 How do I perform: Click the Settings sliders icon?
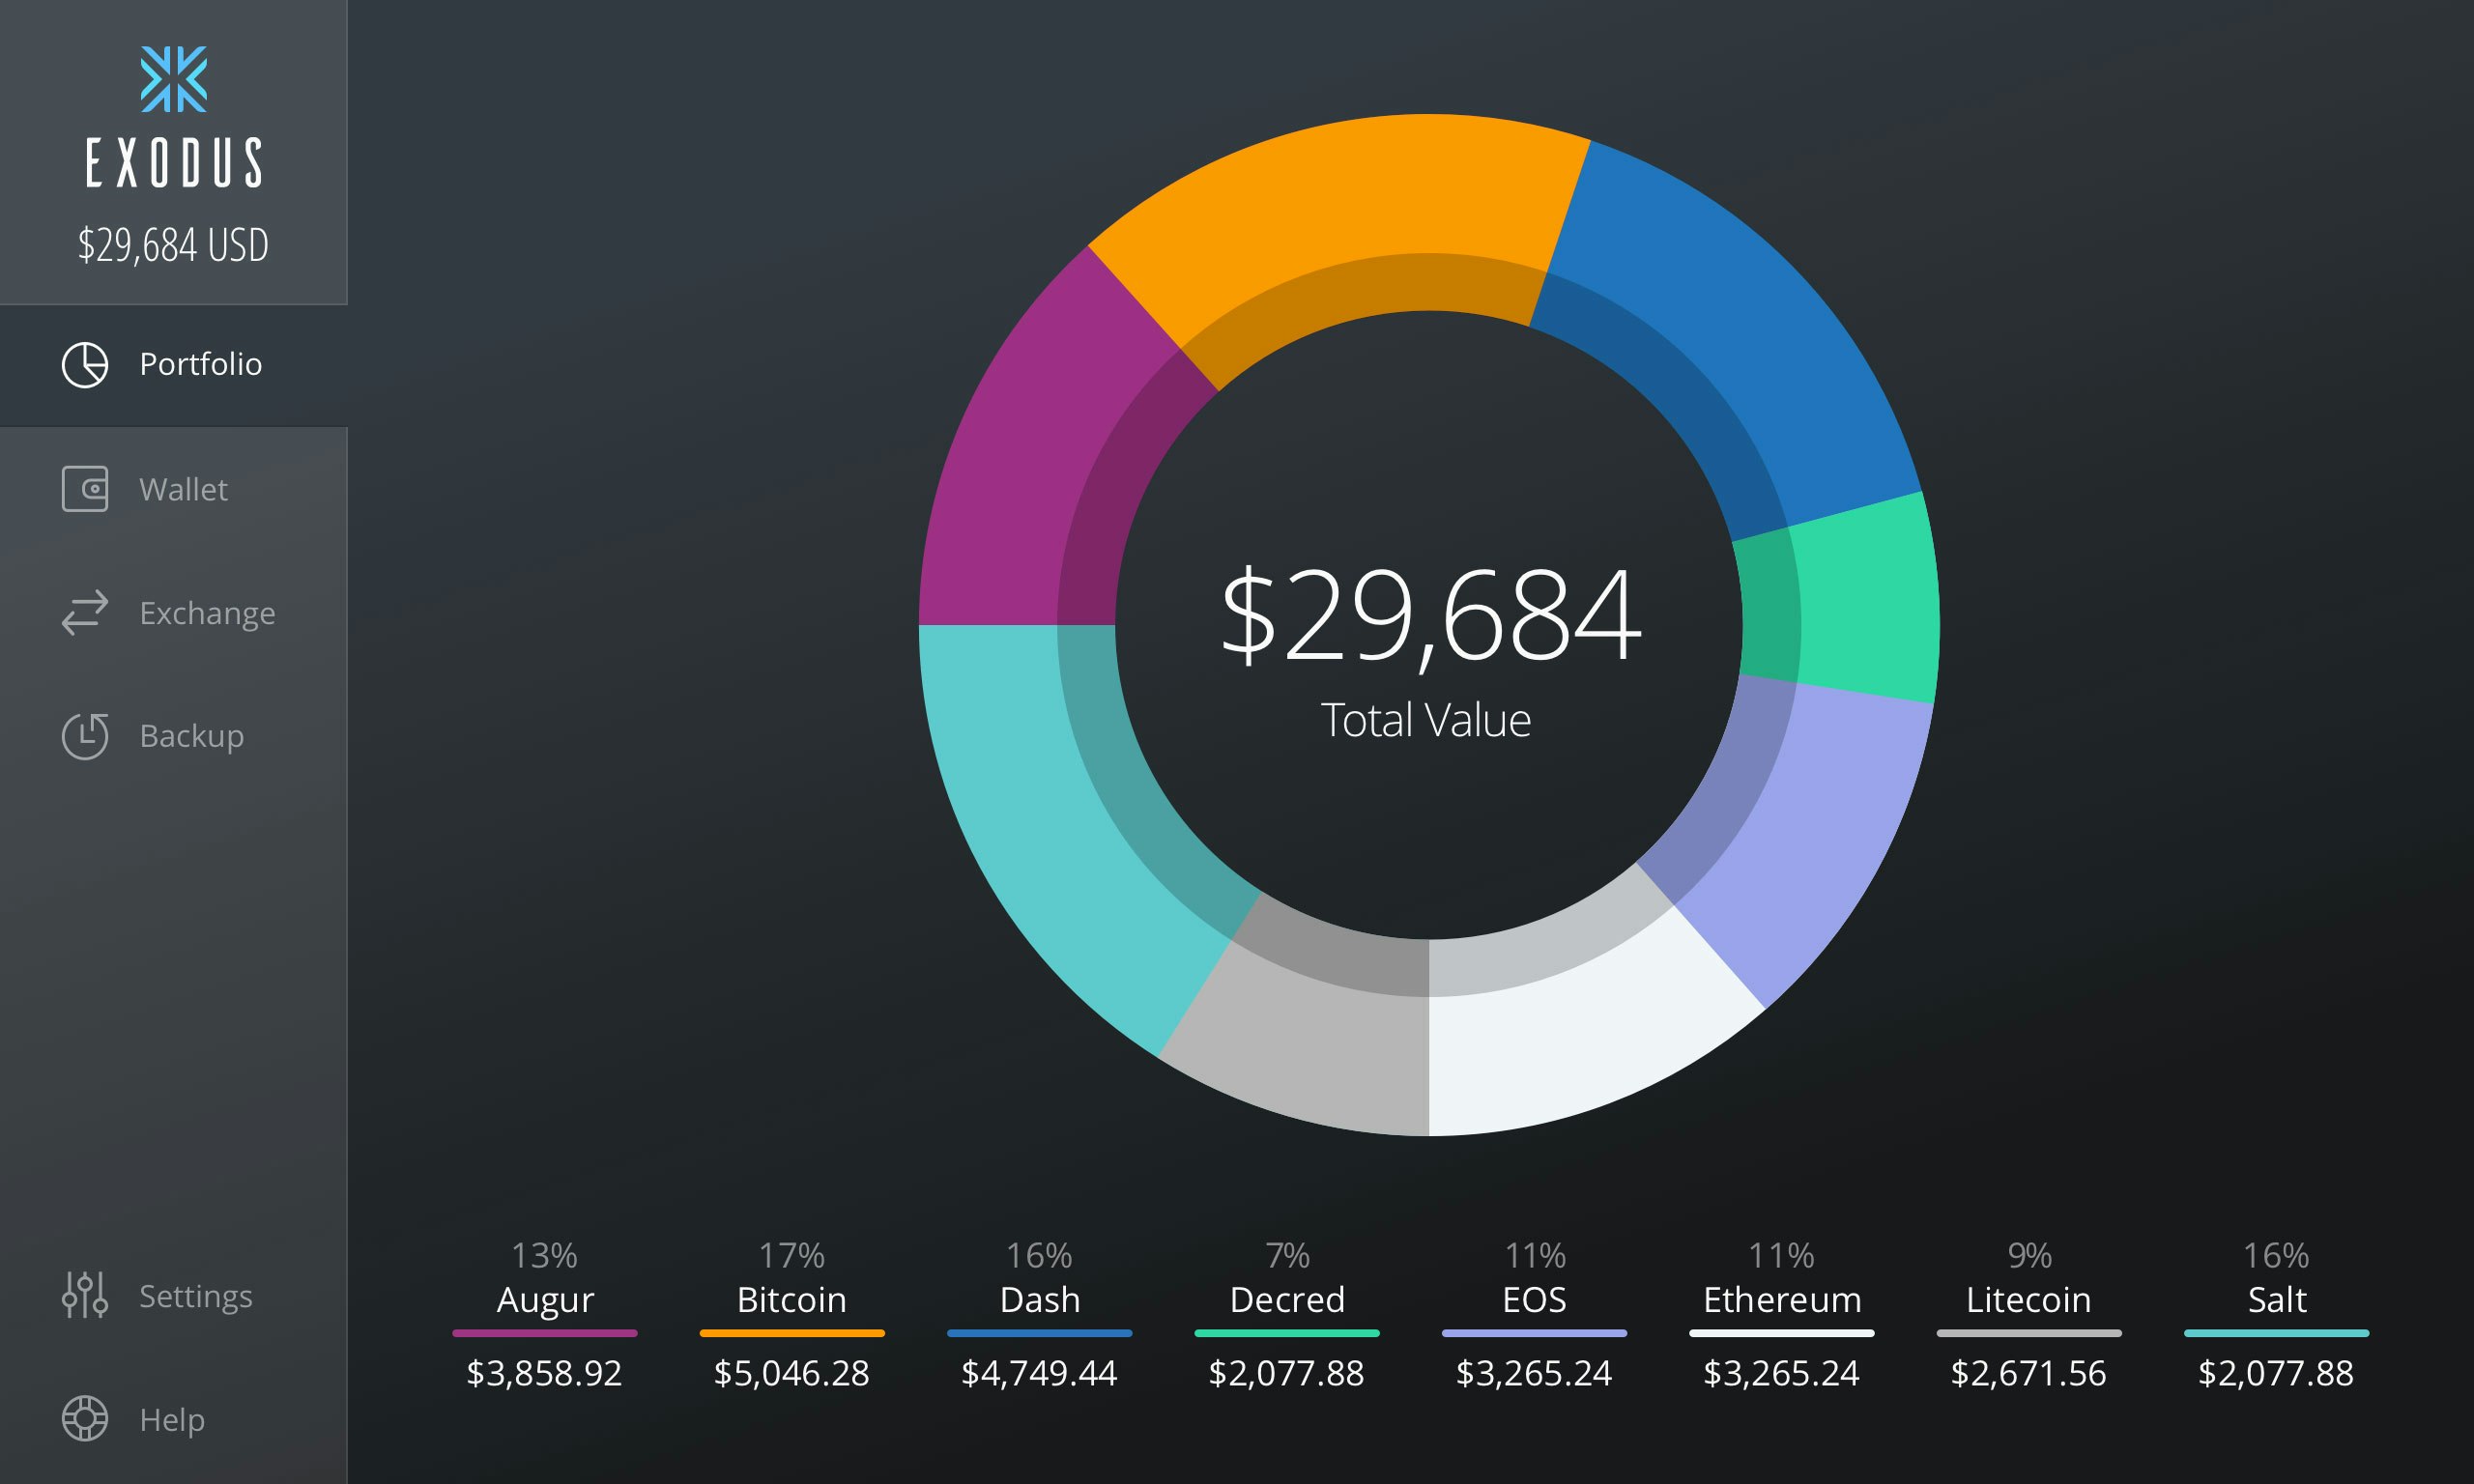pos(86,1295)
